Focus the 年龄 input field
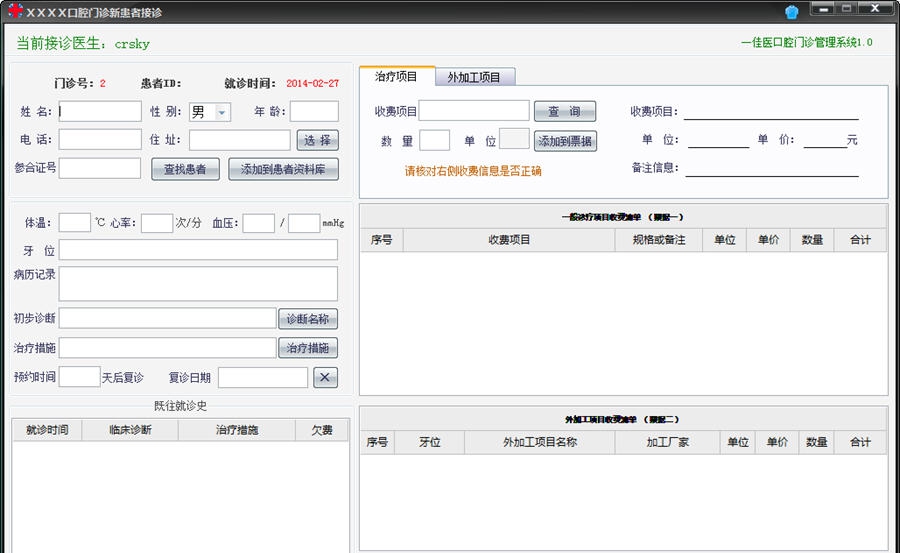Screen dimensions: 900x553 point(314,111)
